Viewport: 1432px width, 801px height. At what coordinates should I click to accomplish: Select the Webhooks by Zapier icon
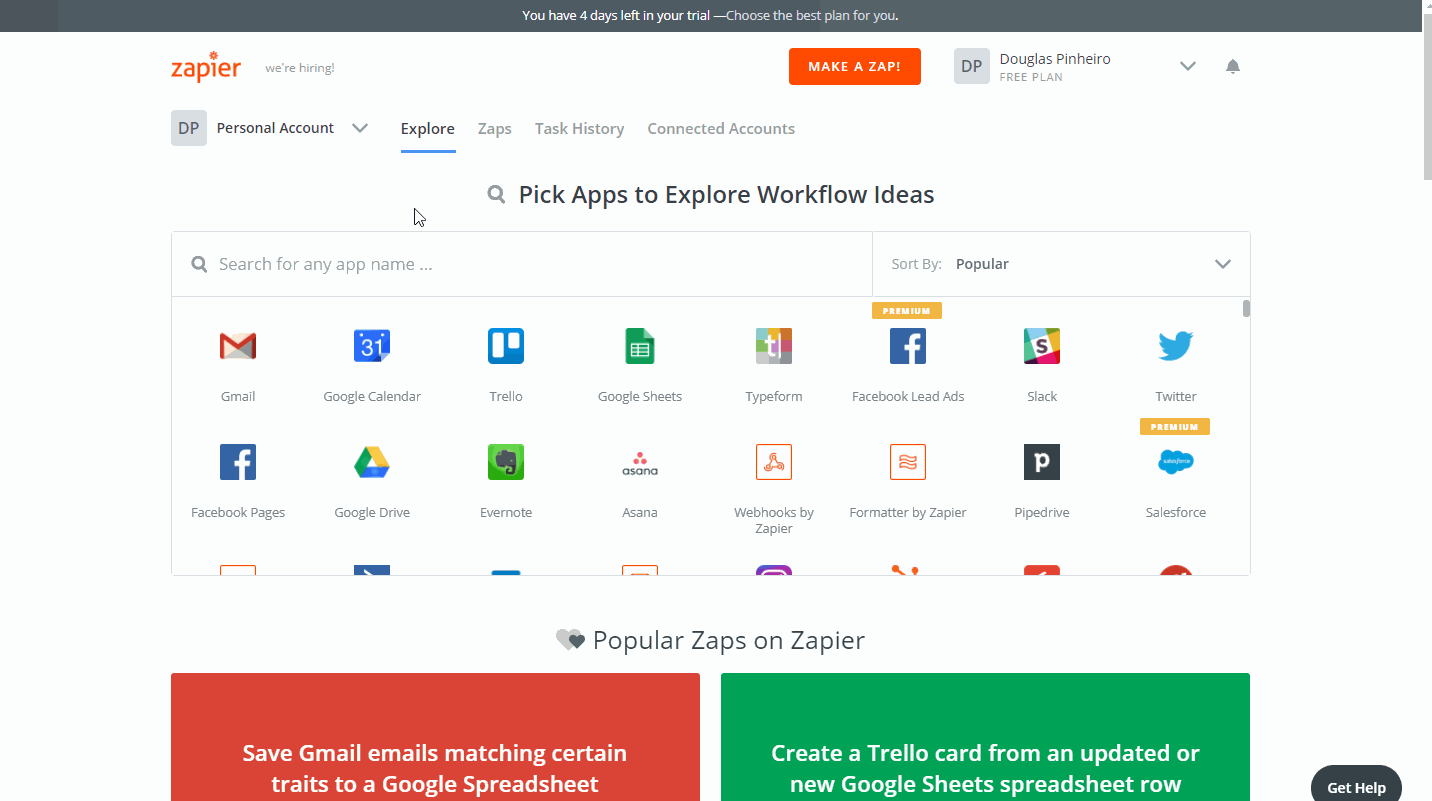pos(774,462)
